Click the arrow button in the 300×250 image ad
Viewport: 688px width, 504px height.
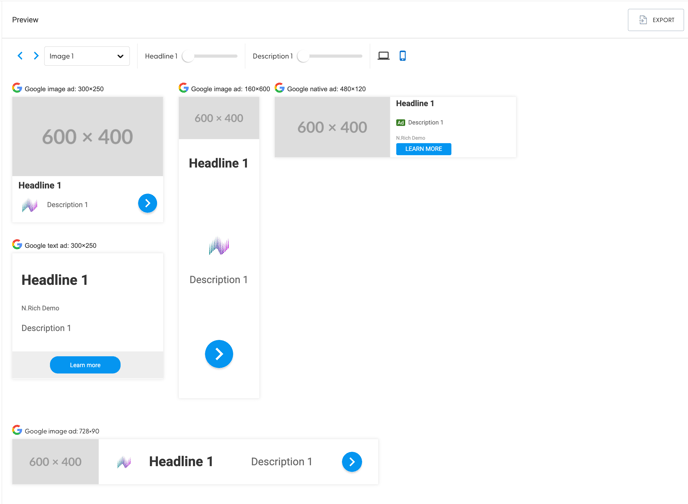[x=147, y=203]
